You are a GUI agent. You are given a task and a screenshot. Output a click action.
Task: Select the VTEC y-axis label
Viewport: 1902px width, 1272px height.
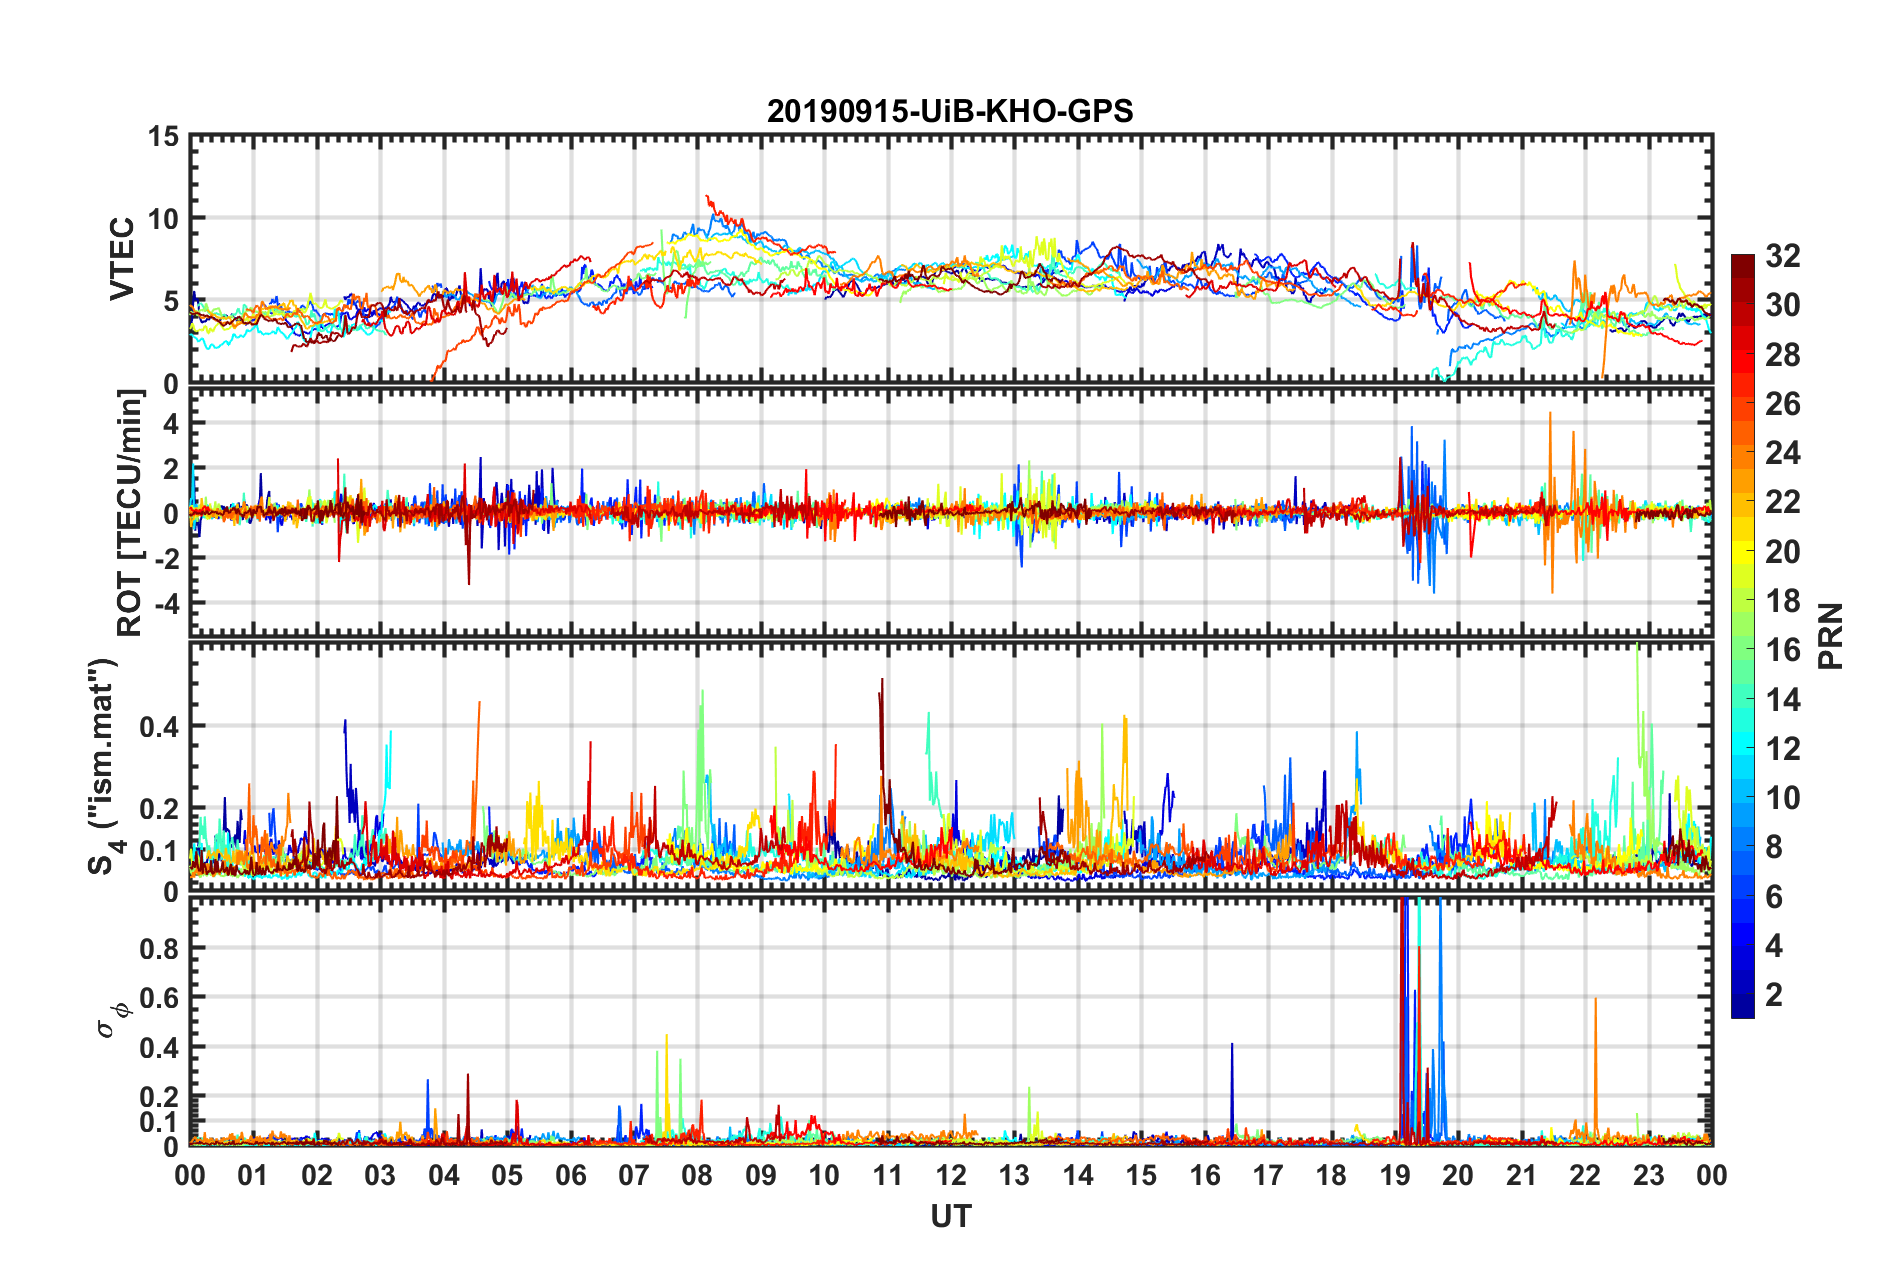tap(122, 258)
